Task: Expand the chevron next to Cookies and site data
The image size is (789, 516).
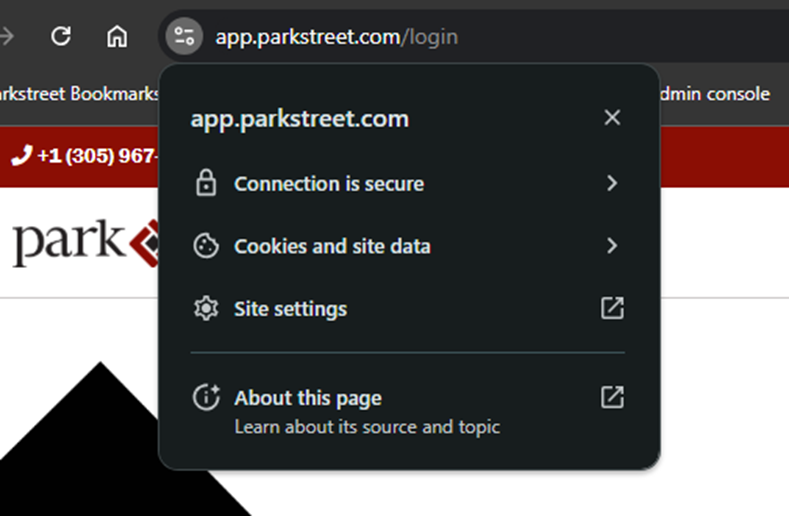Action: pyautogui.click(x=612, y=246)
